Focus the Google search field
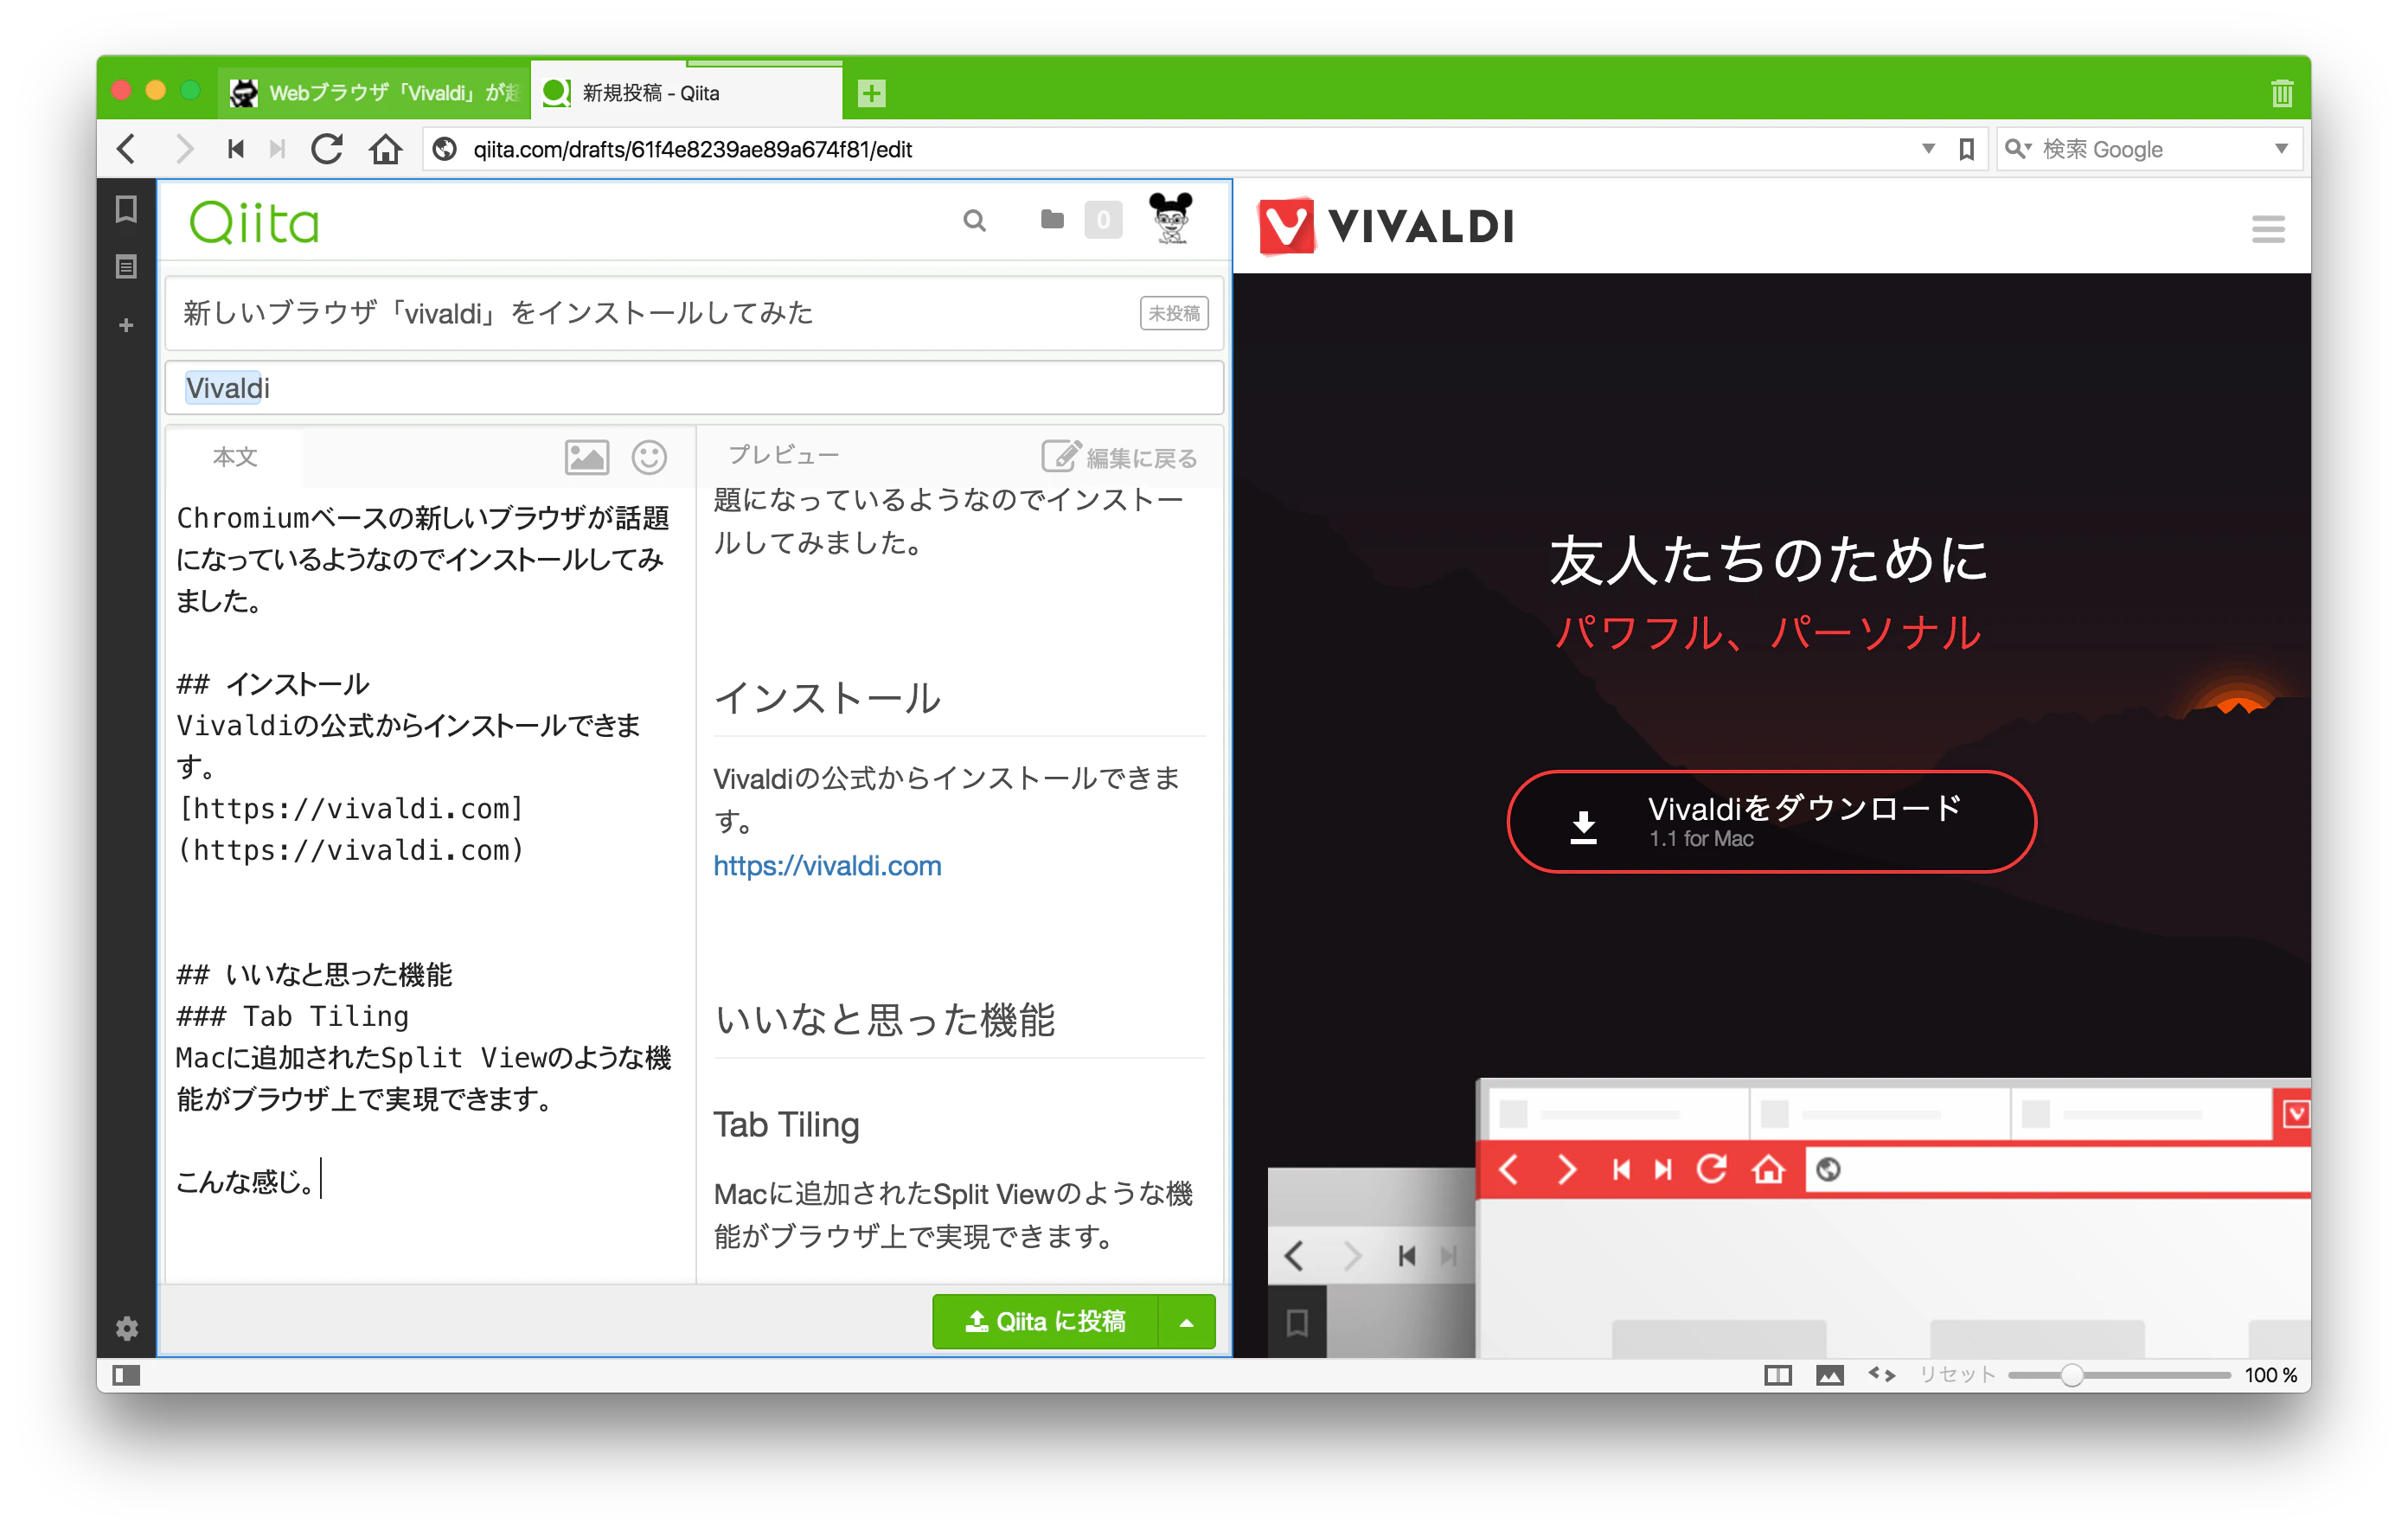Viewport: 2408px width, 1531px height. (x=2150, y=149)
